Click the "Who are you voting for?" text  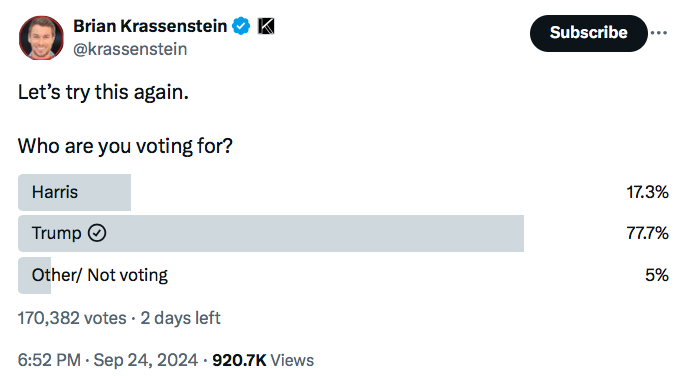[125, 146]
